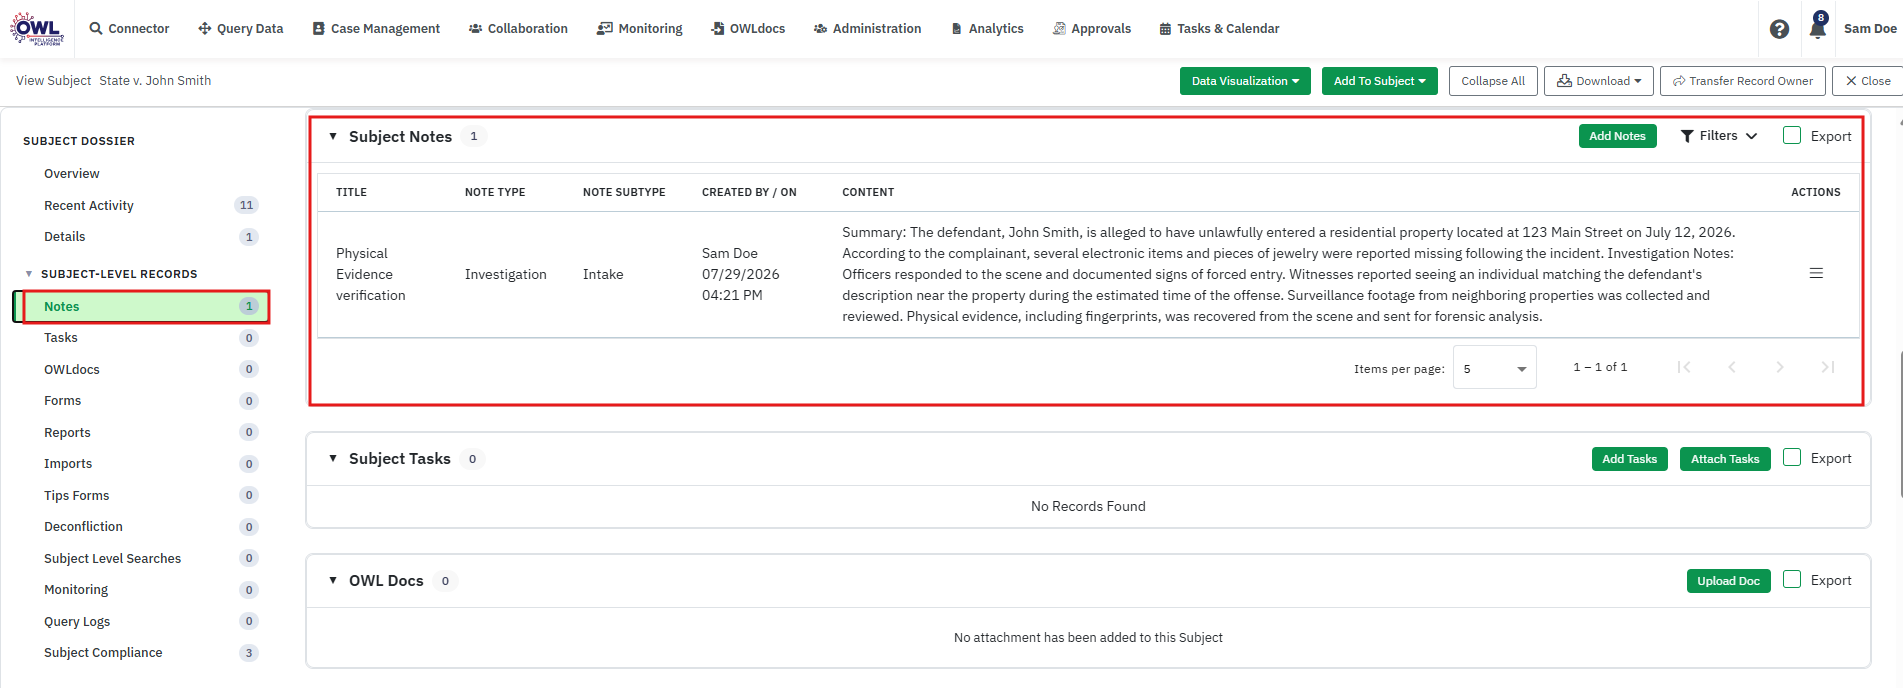Viewport: 1903px width, 688px height.
Task: Click the Filters funnel icon
Action: coord(1687,136)
